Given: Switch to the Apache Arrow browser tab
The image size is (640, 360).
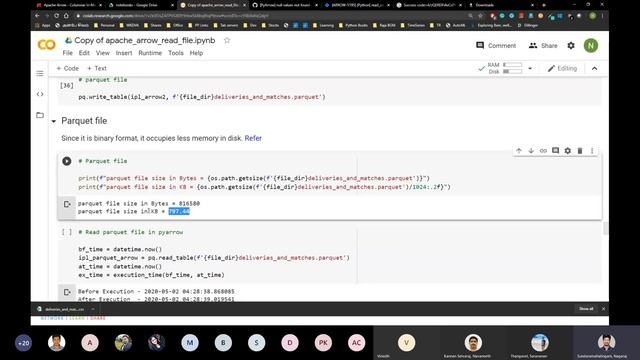Looking at the screenshot, I should pos(69,5).
